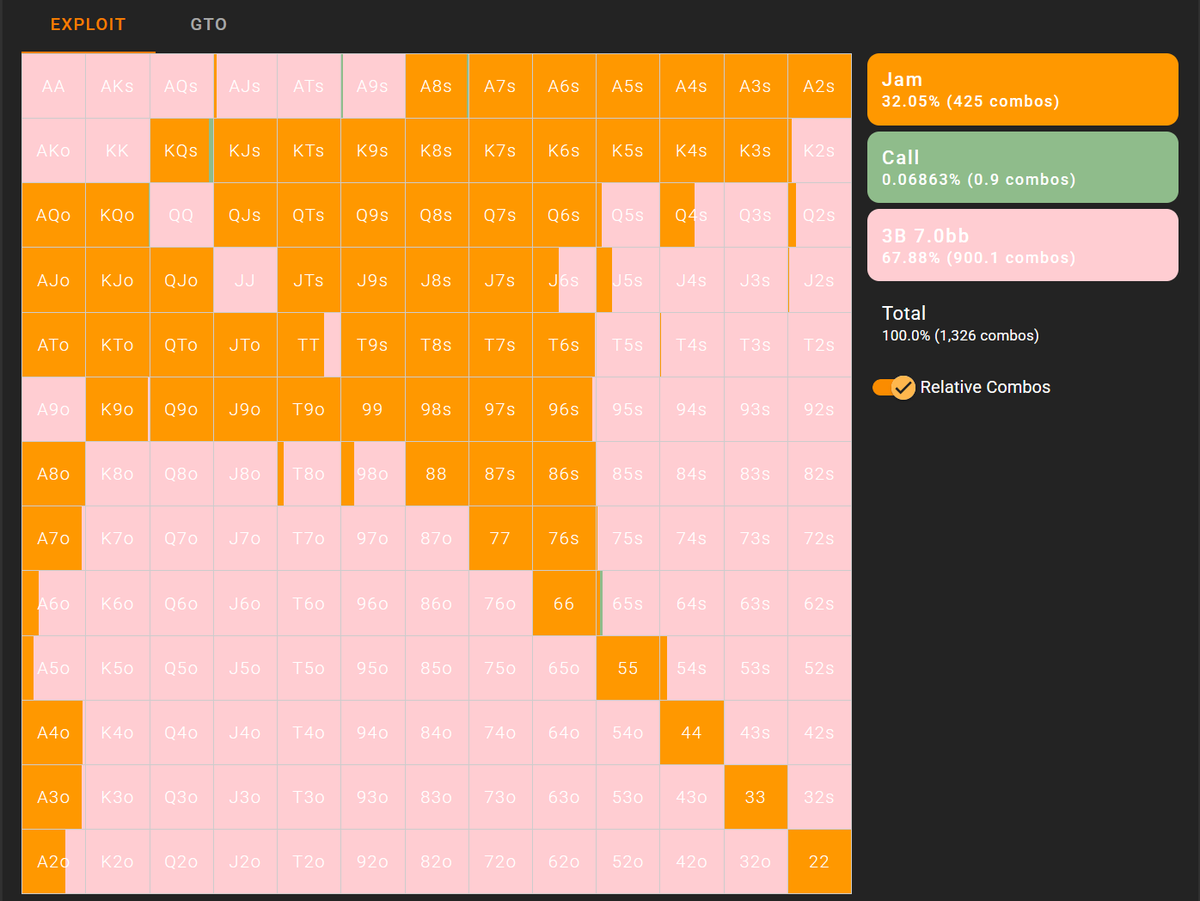1200x901 pixels.
Task: Click the 65o hand cell
Action: tap(564, 668)
